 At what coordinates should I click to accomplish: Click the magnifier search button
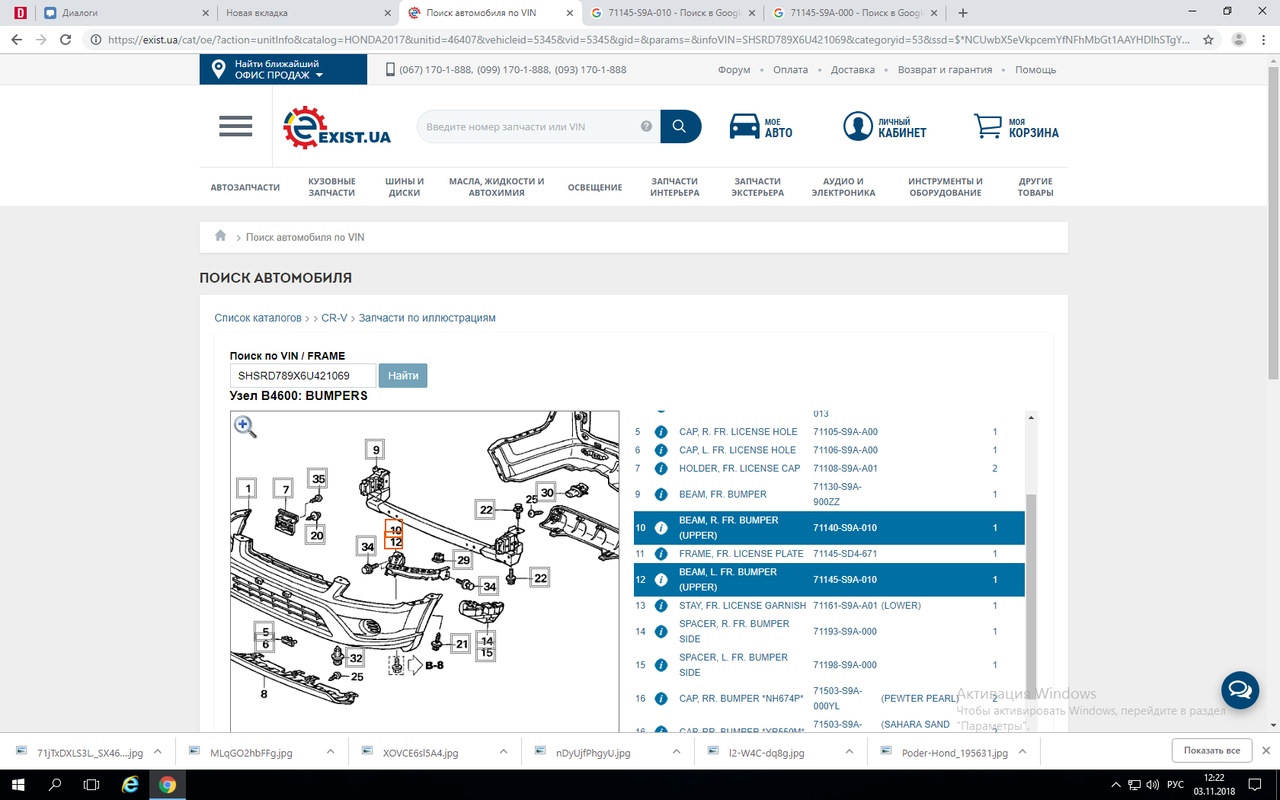[680, 127]
